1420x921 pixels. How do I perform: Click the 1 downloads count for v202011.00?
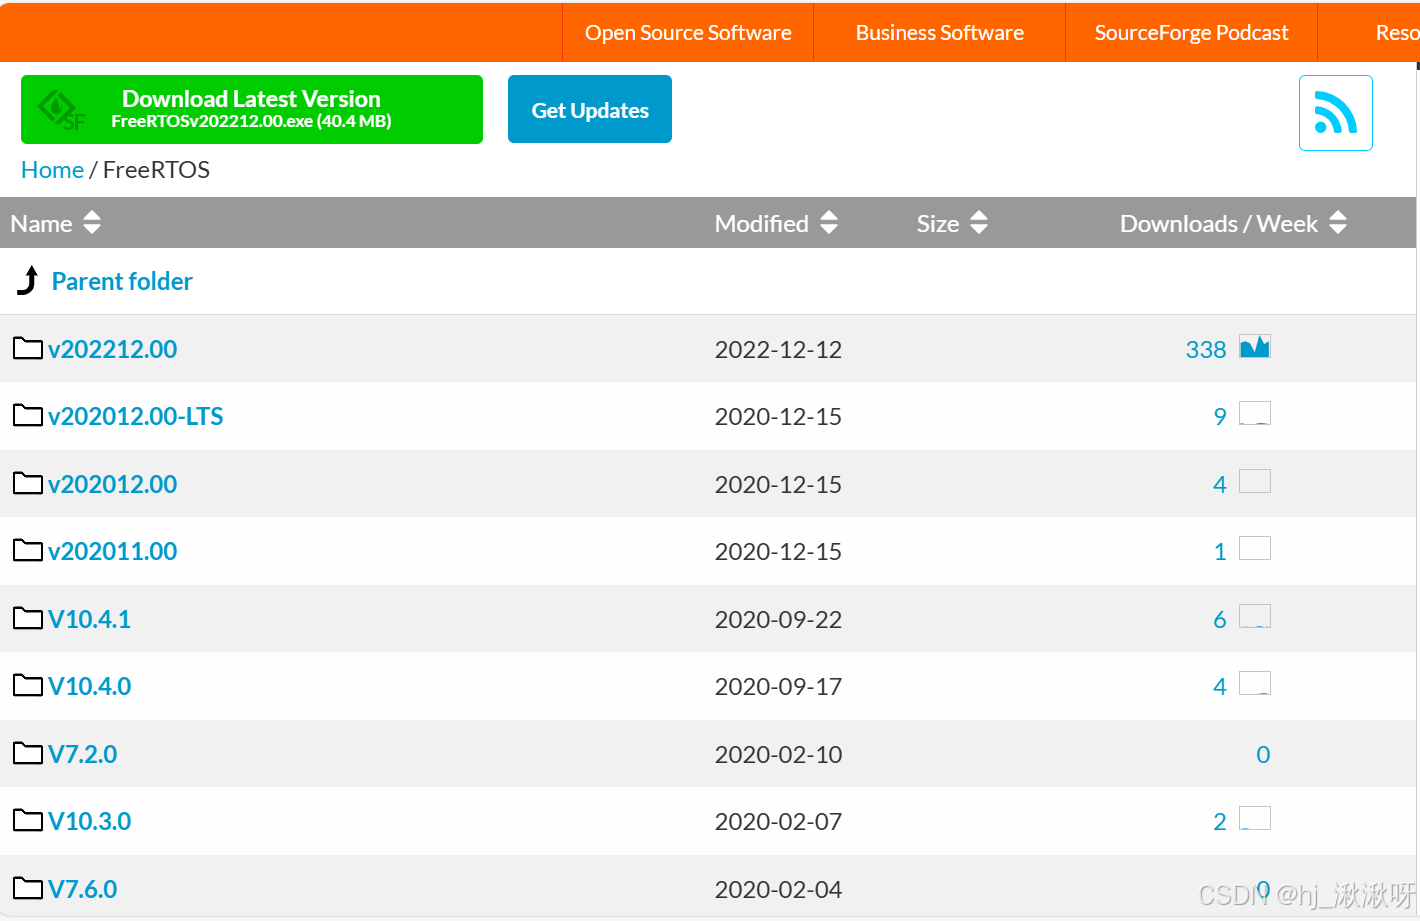coord(1220,551)
